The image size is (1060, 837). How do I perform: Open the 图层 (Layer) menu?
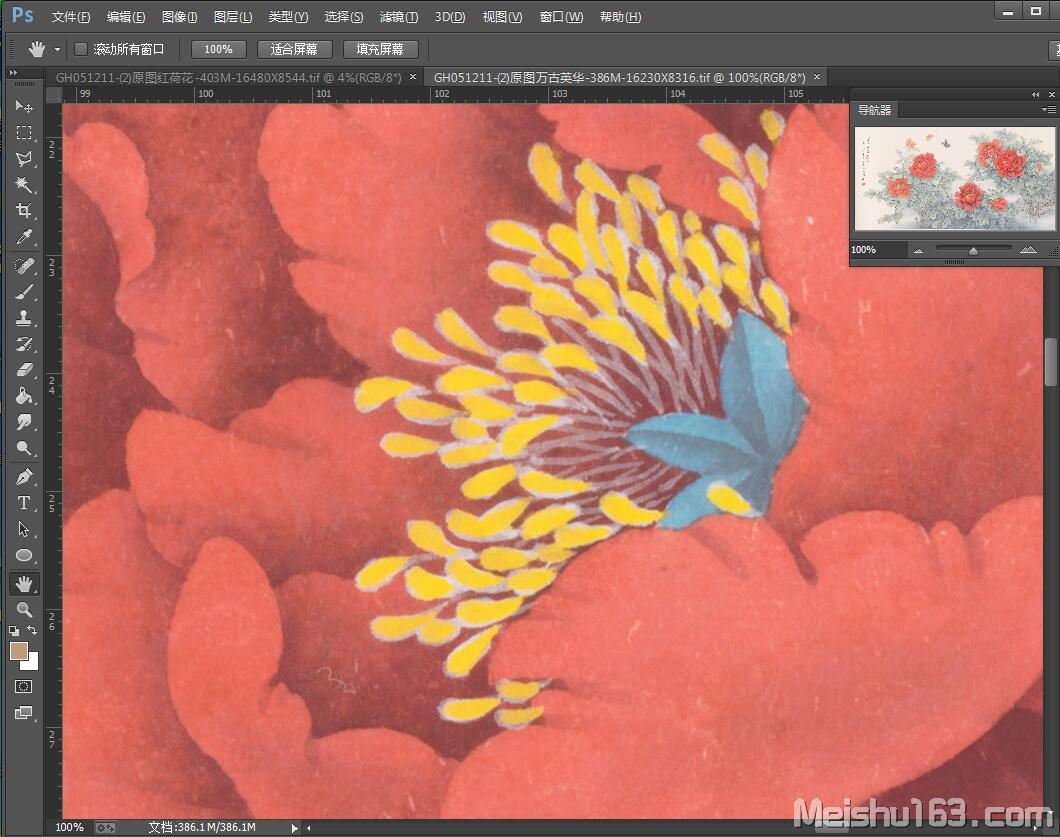[x=233, y=17]
